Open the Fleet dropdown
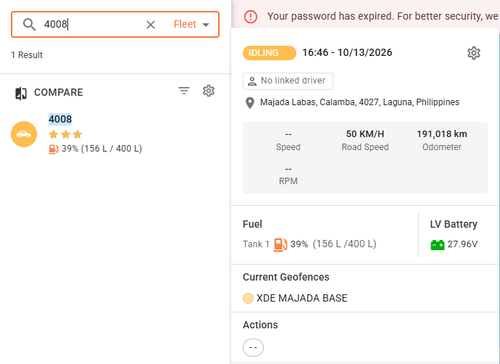 (191, 24)
